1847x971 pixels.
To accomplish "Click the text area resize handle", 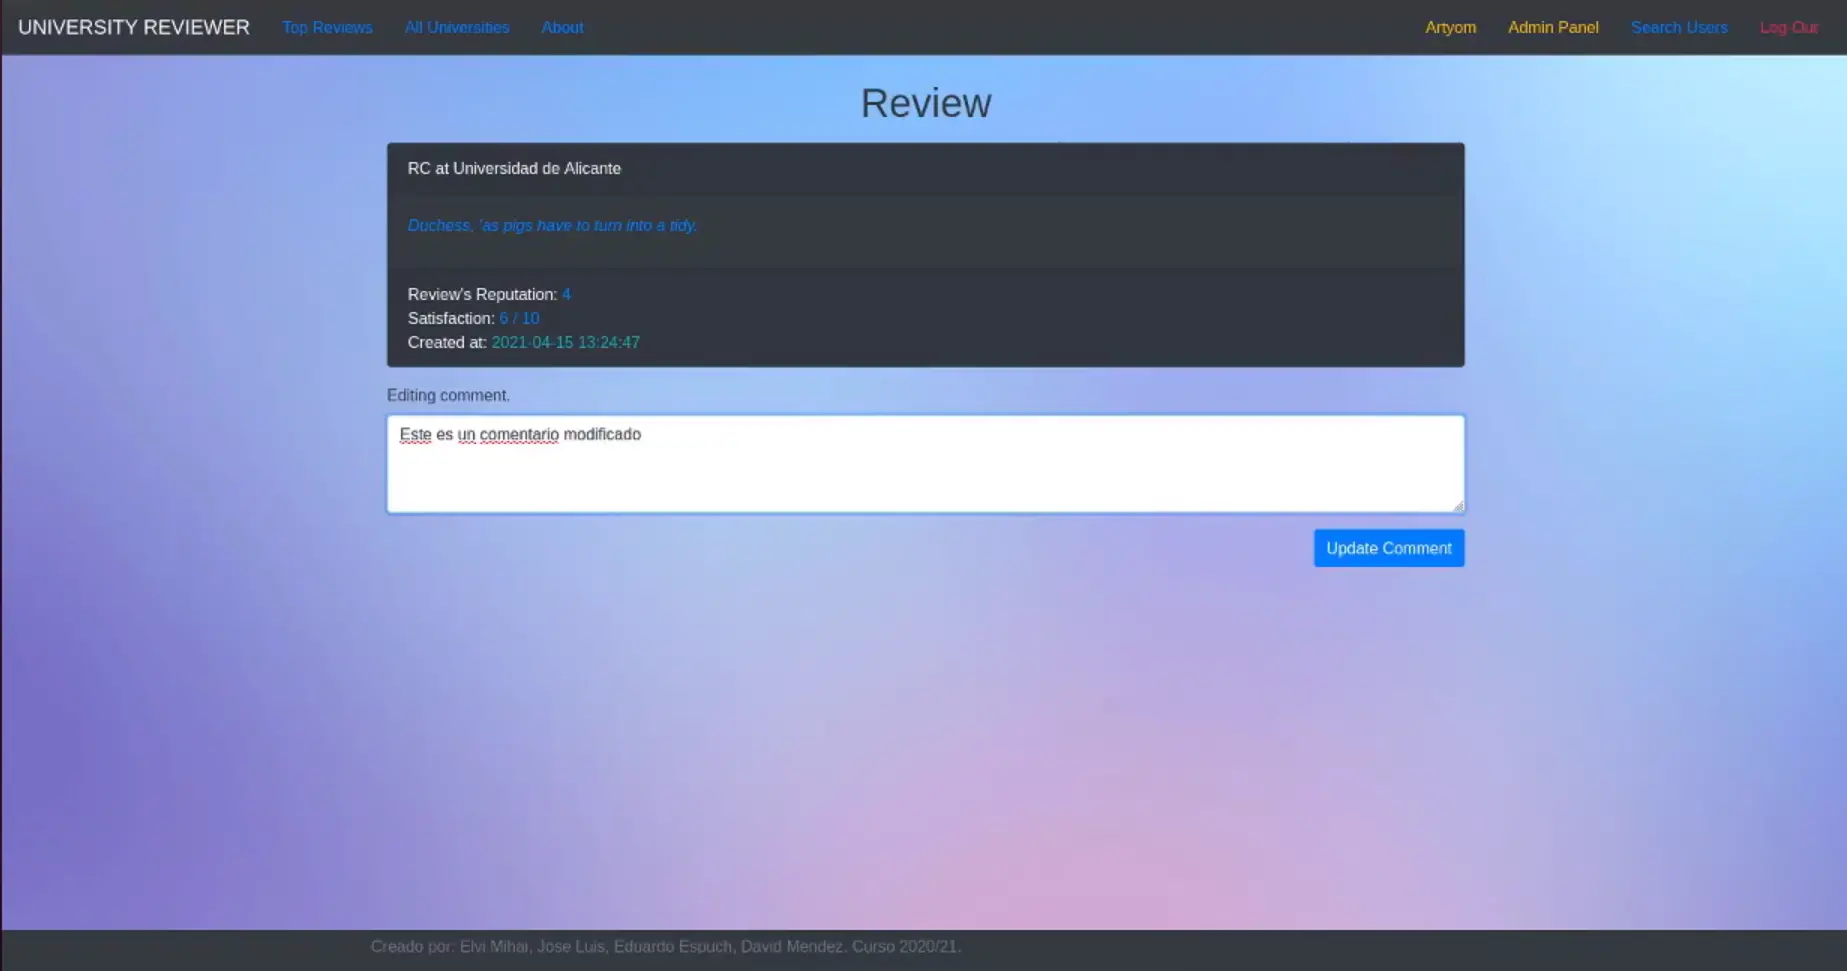I will tap(1458, 506).
